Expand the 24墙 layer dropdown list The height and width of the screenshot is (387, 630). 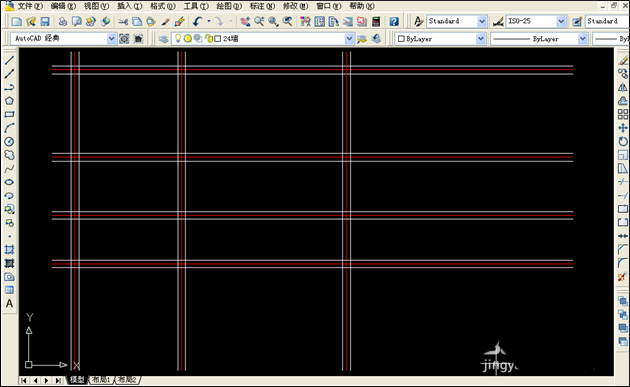[349, 39]
